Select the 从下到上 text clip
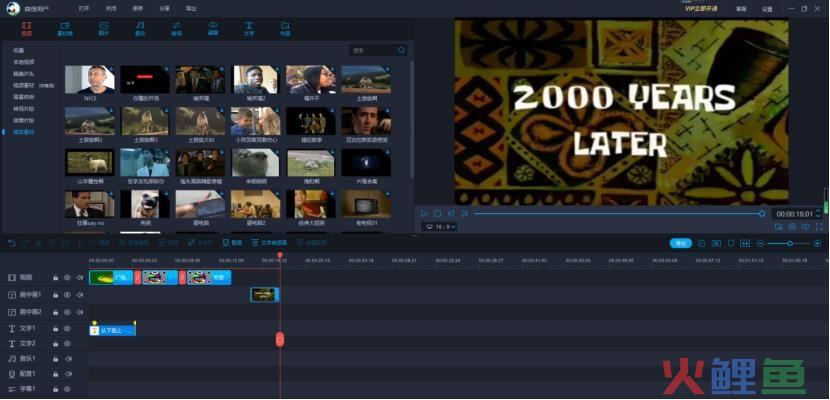This screenshot has width=830, height=400. 112,331
